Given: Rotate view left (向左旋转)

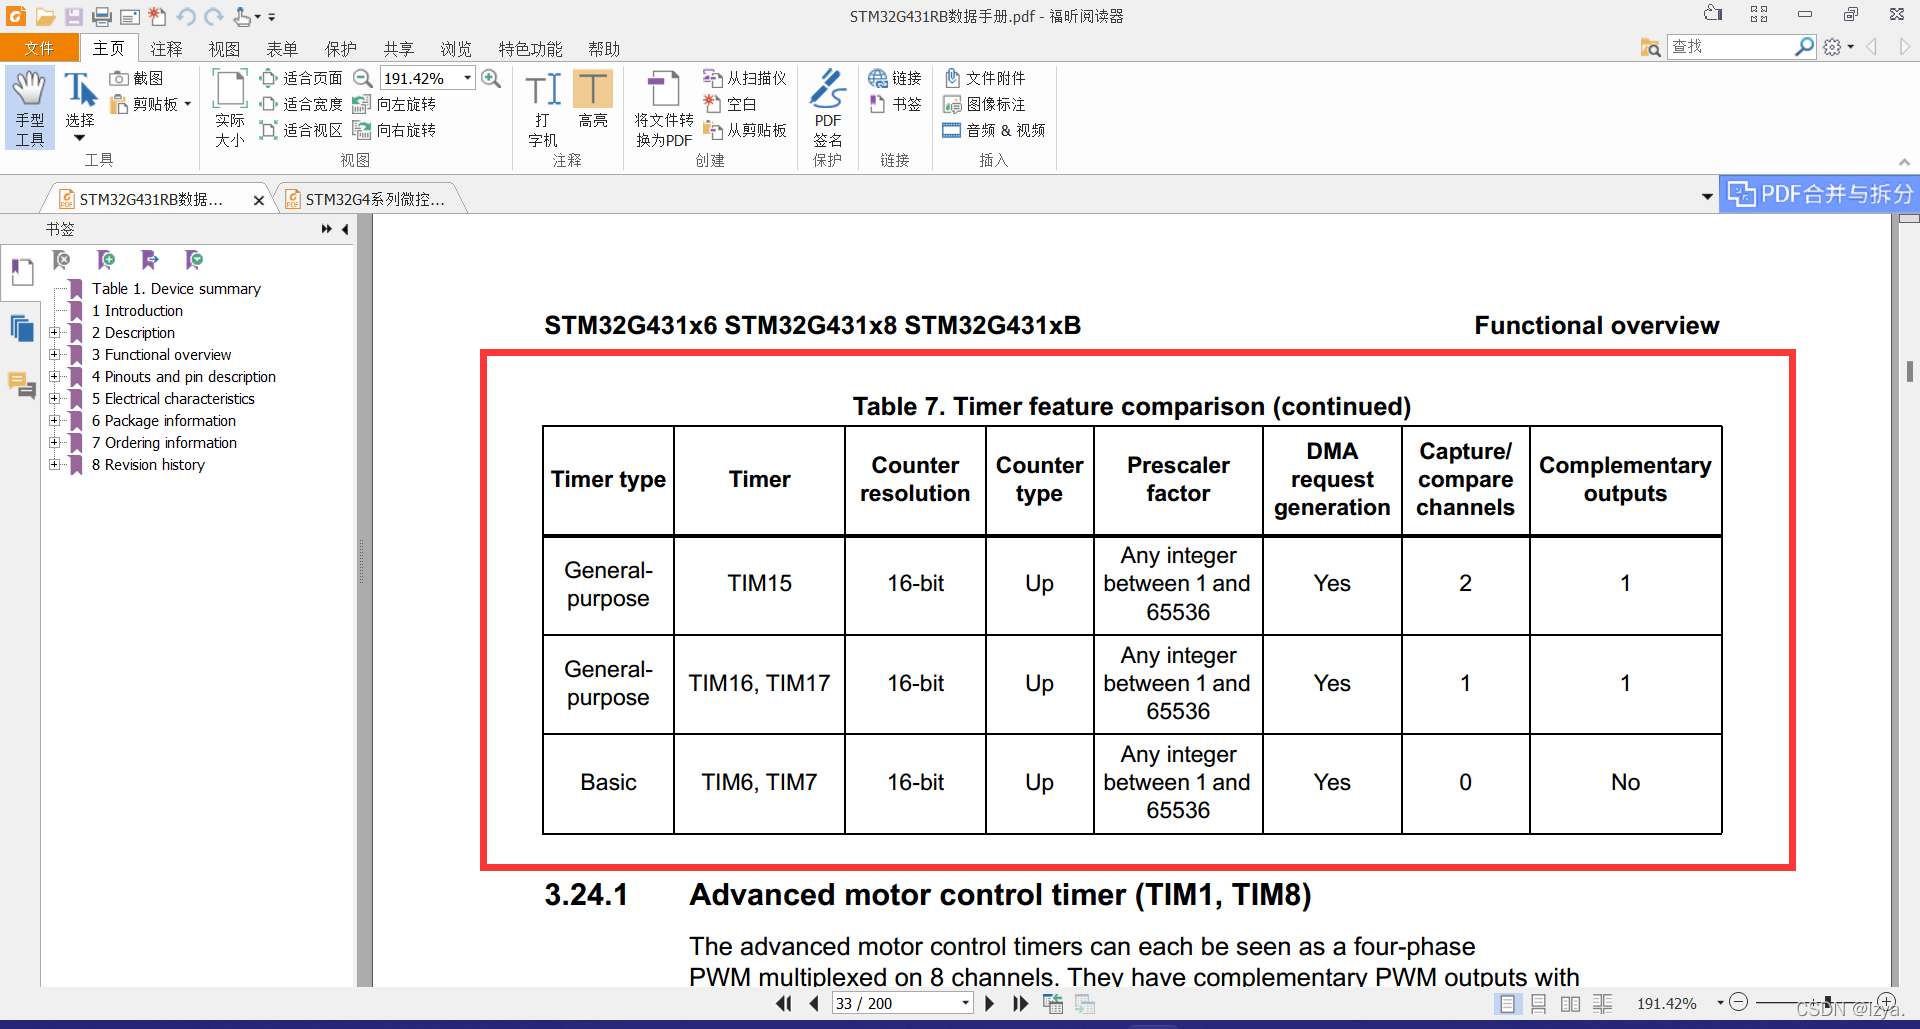Looking at the screenshot, I should [394, 104].
